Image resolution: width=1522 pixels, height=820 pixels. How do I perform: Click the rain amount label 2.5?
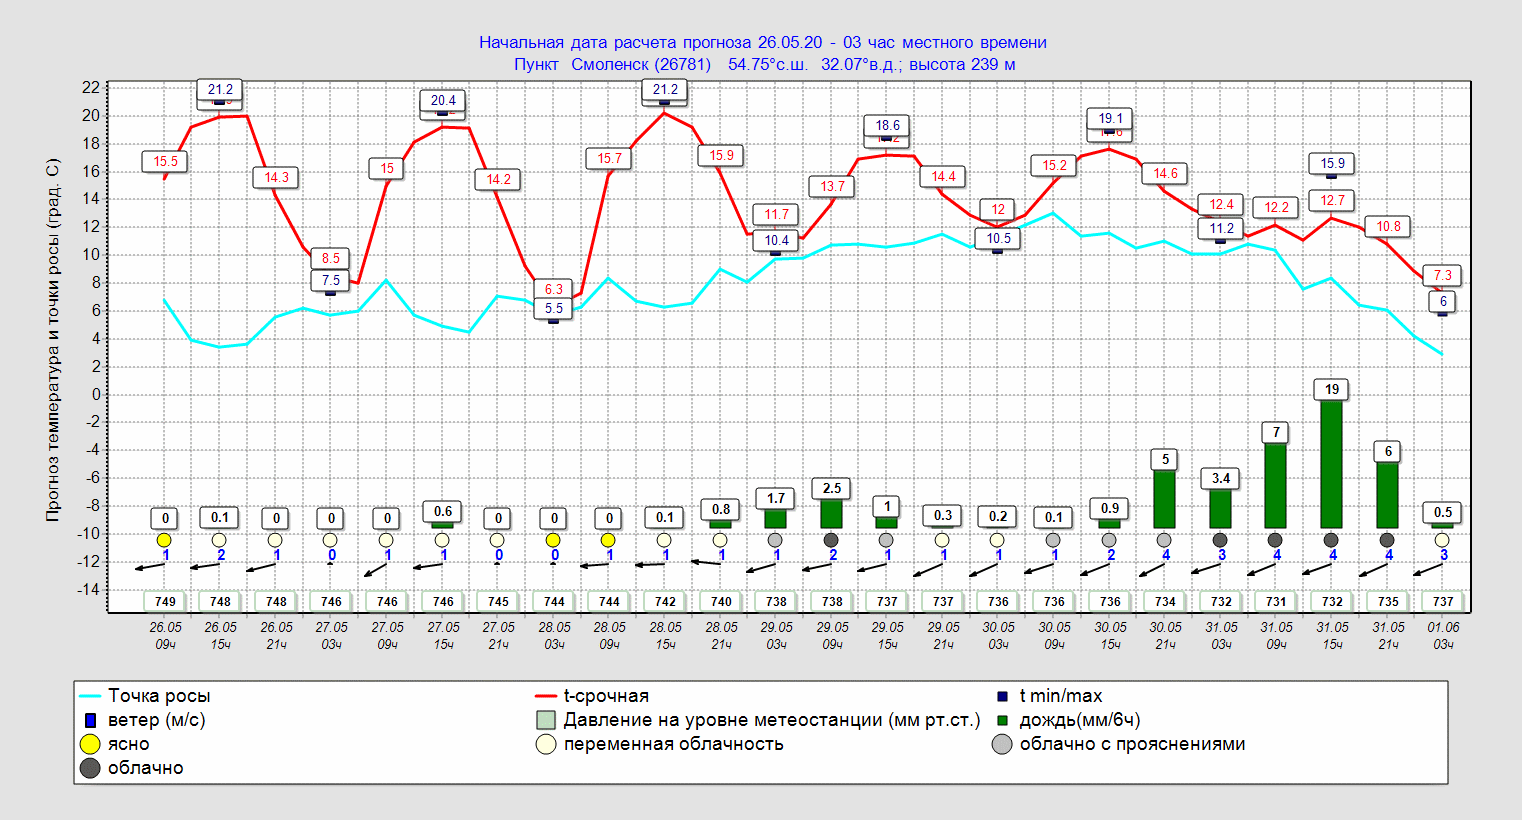832,488
